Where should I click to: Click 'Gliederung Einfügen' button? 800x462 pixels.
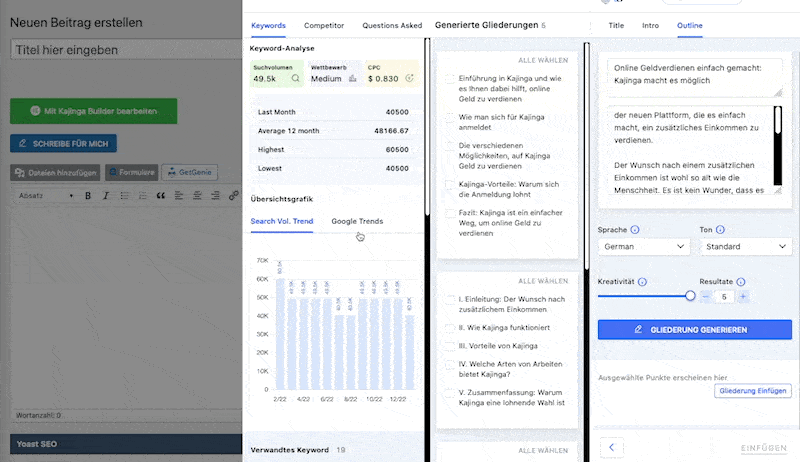pyautogui.click(x=753, y=391)
